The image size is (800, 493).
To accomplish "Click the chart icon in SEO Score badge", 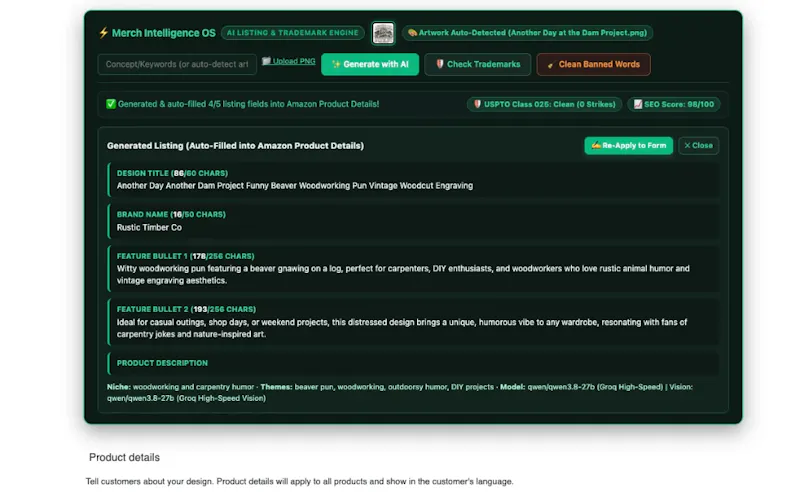I will click(x=638, y=104).
